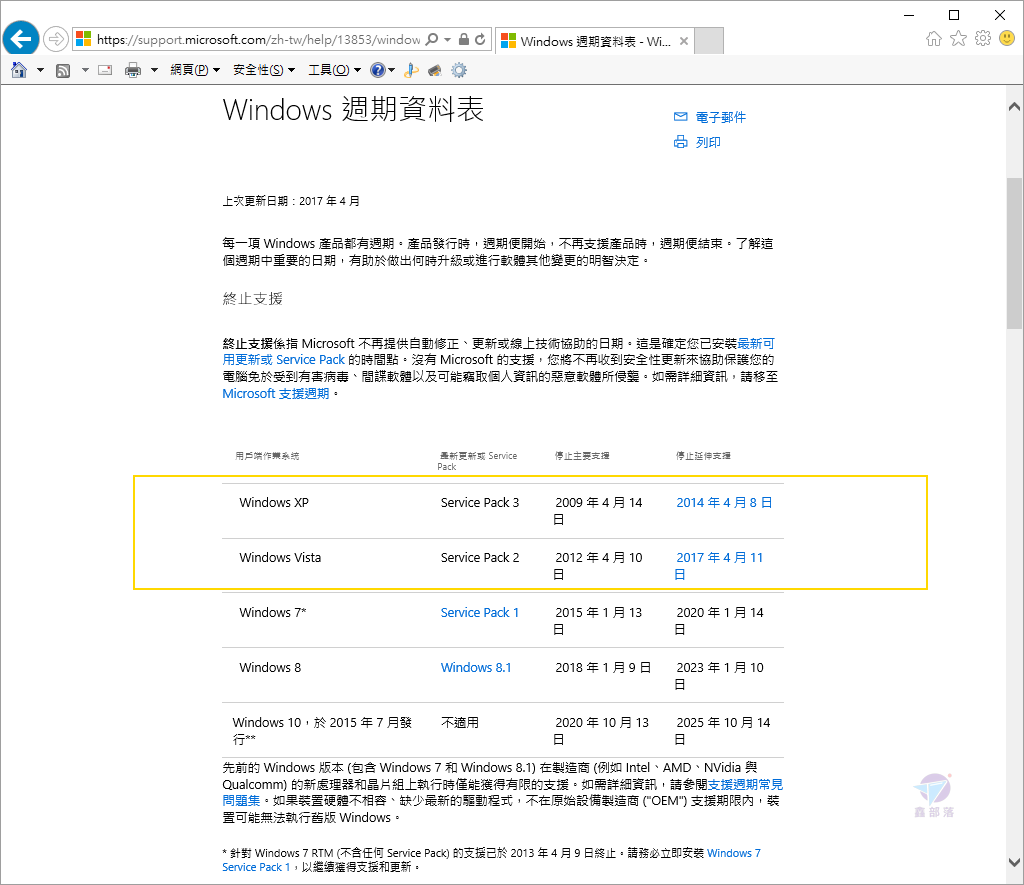
Task: Open a new blank tab
Action: (x=709, y=41)
